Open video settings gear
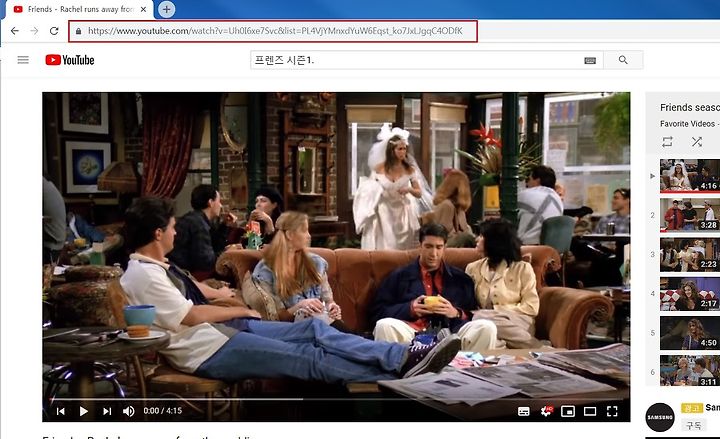The height and width of the screenshot is (439, 720). 546,411
